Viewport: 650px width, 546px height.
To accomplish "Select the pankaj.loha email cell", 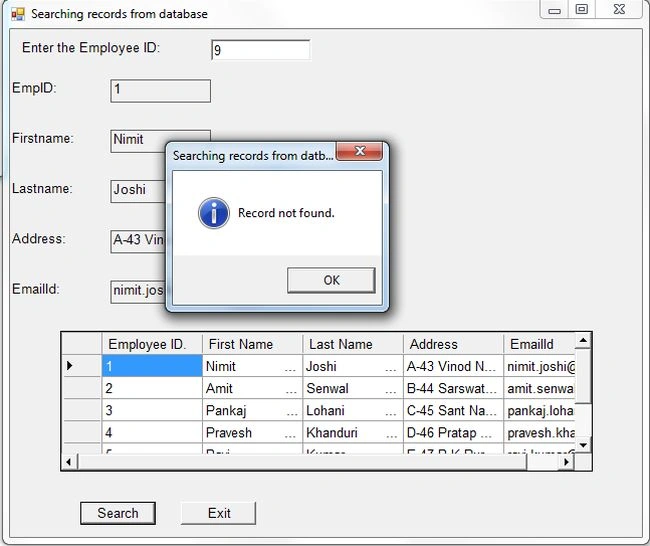I will (539, 410).
